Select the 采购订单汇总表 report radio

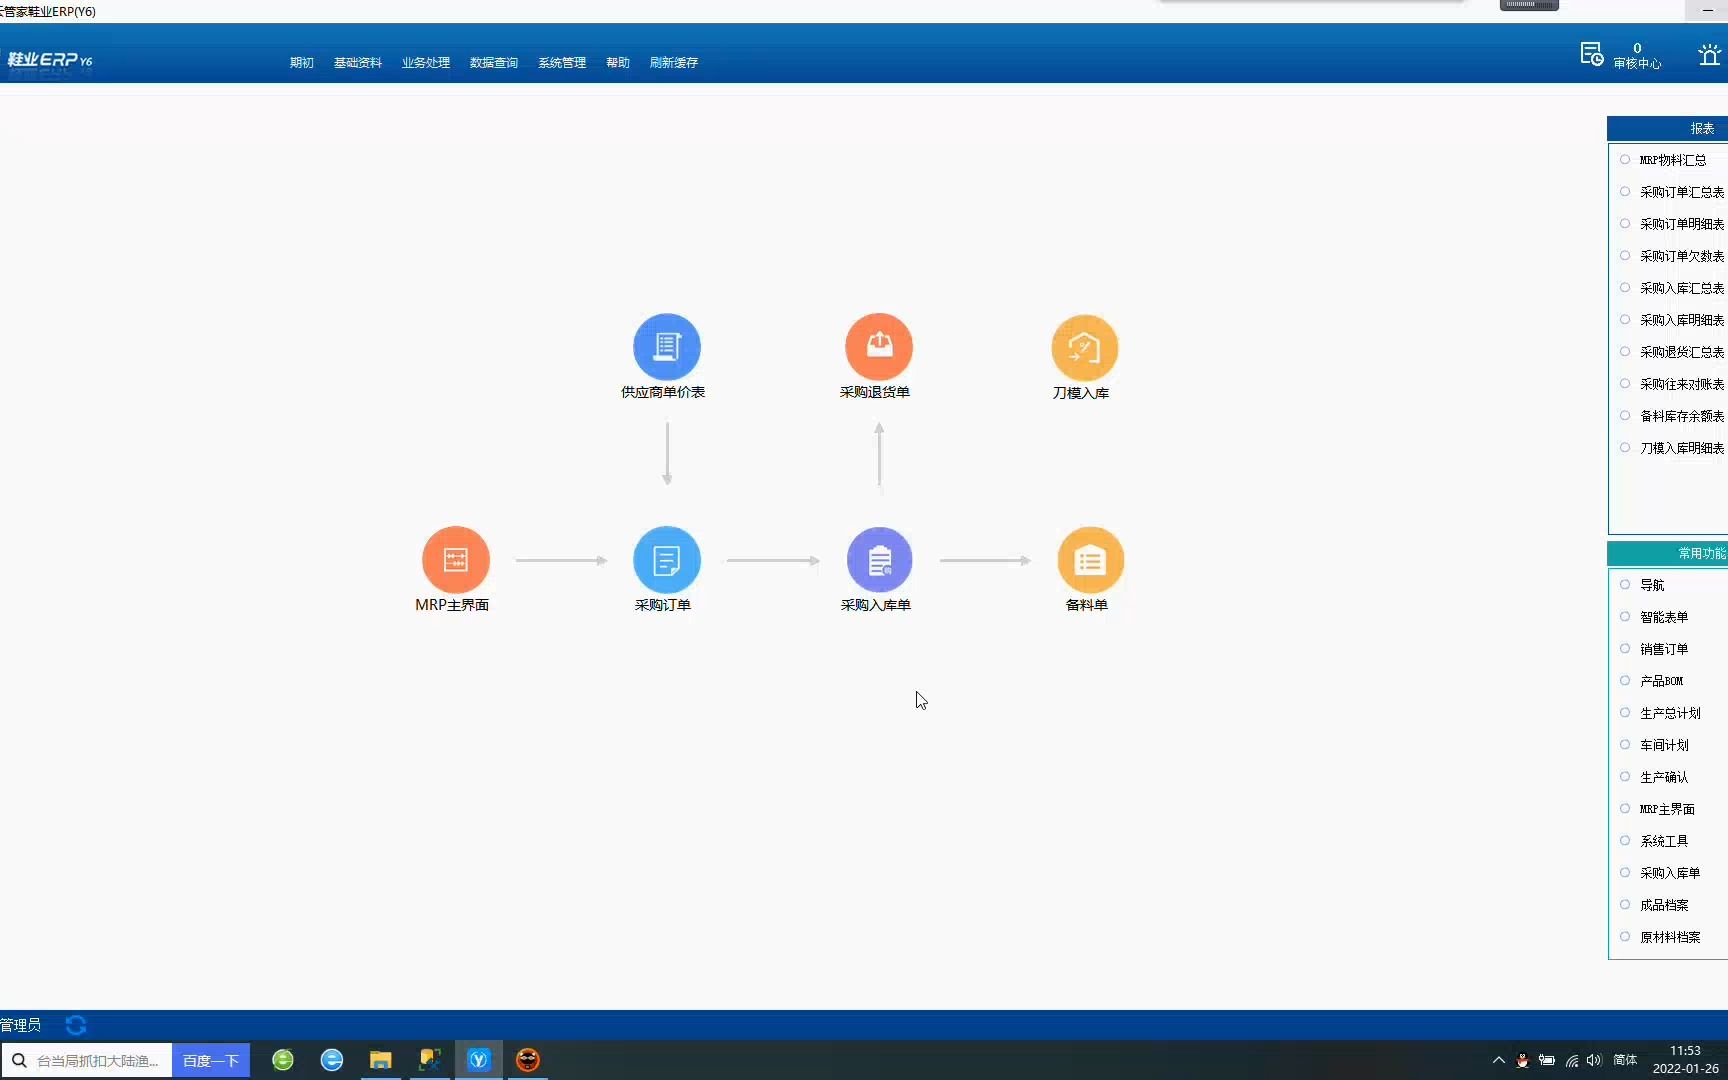1625,192
